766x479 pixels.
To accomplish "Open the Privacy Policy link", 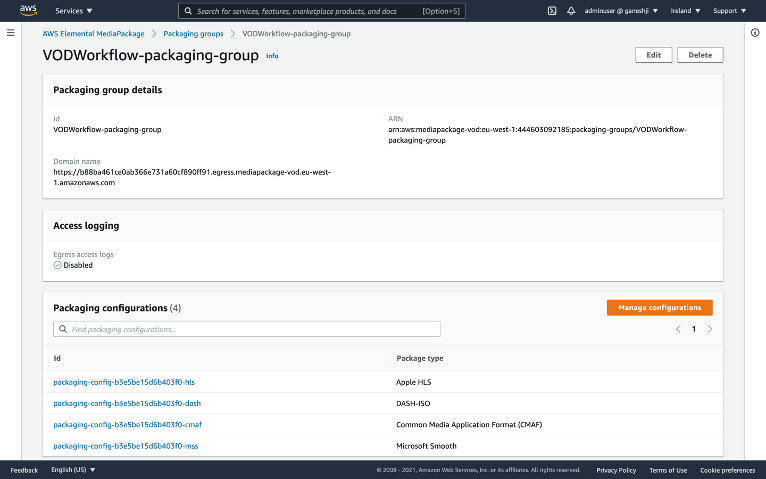I will [616, 470].
